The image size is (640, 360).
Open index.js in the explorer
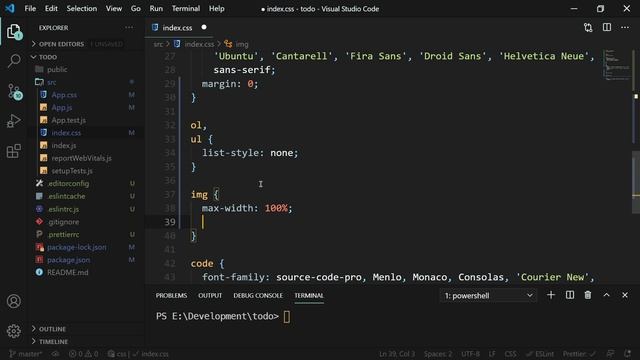point(64,145)
